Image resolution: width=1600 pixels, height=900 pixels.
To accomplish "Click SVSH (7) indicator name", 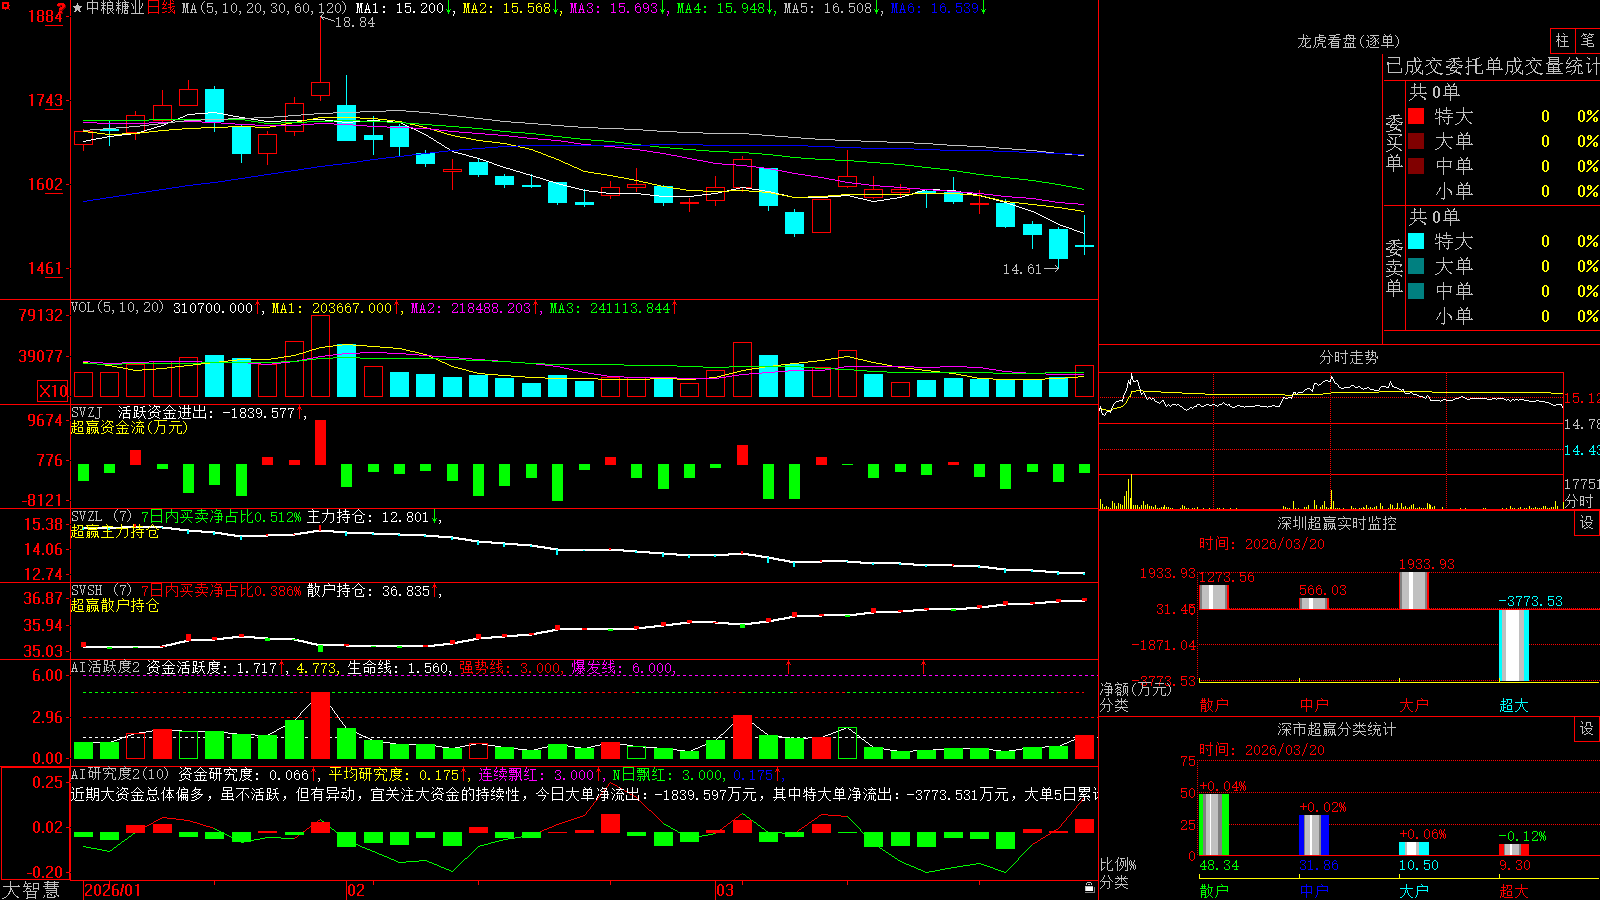I will click(101, 591).
